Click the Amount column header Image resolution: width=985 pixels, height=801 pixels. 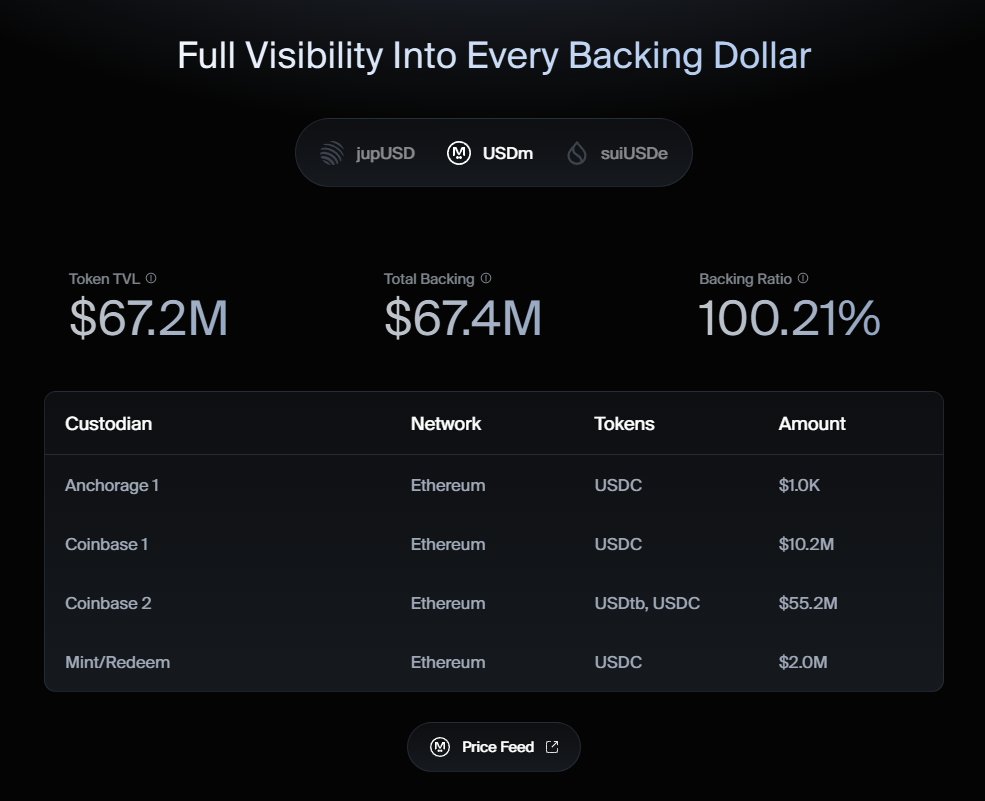click(812, 423)
